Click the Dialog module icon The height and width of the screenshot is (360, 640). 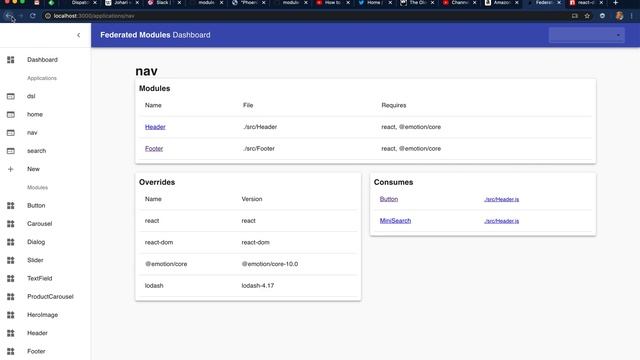[11, 242]
